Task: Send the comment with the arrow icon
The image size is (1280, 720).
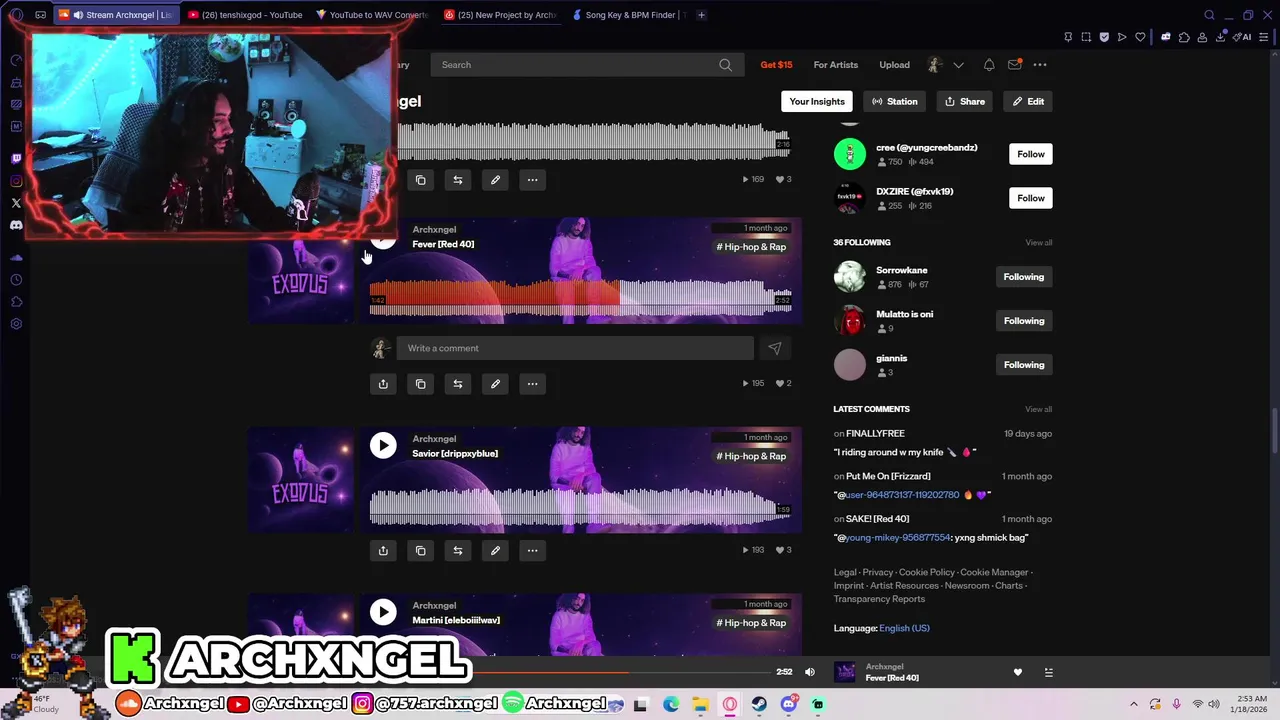Action: click(775, 348)
